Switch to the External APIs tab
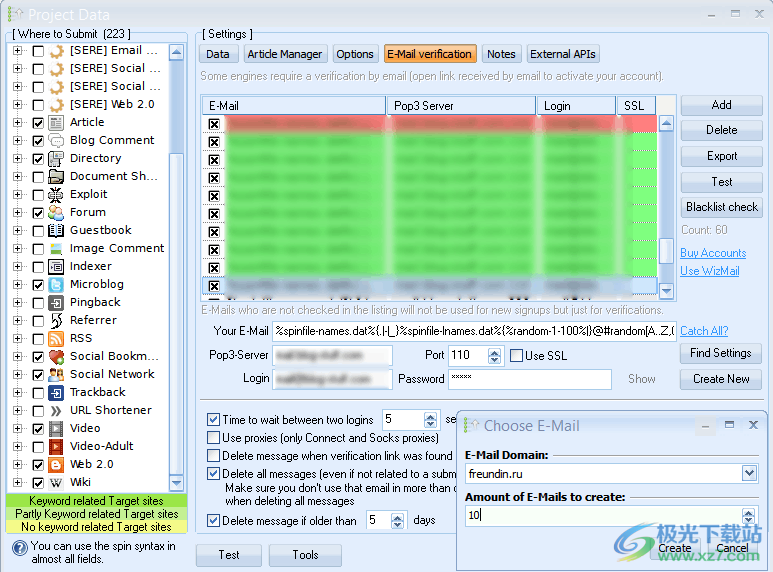The width and height of the screenshot is (773, 572). click(563, 54)
